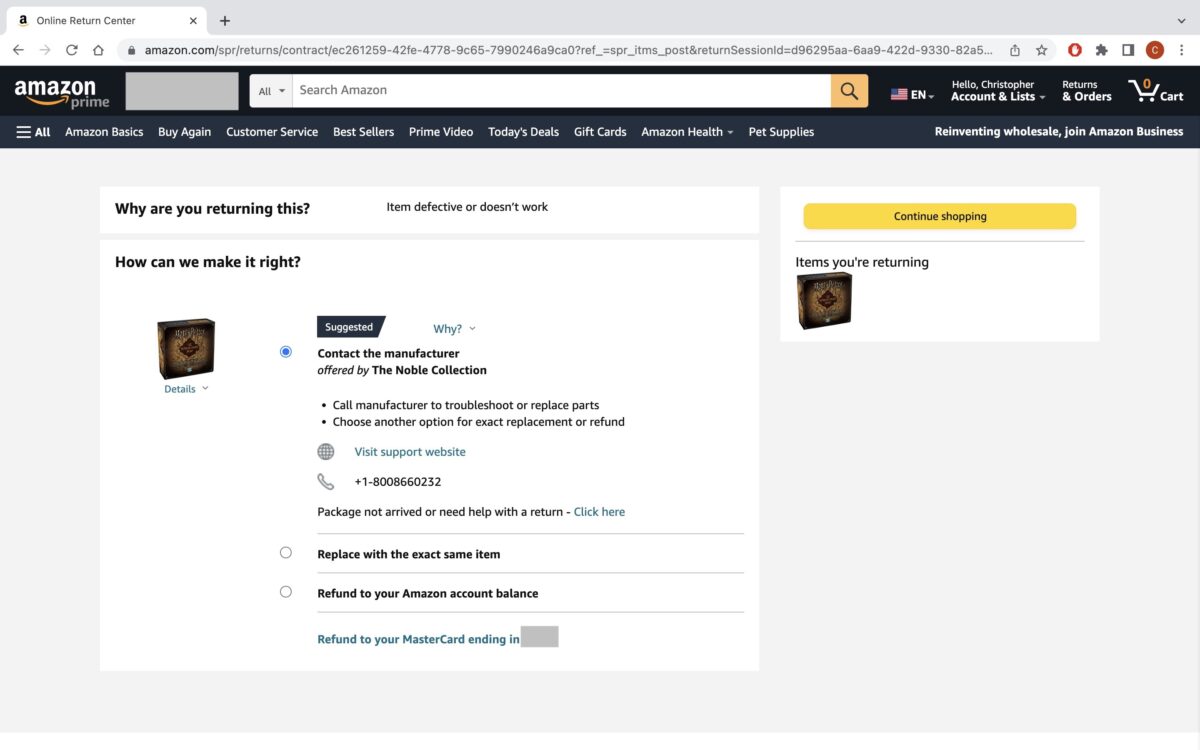
Task: Open a new browser tab
Action: coord(225,20)
